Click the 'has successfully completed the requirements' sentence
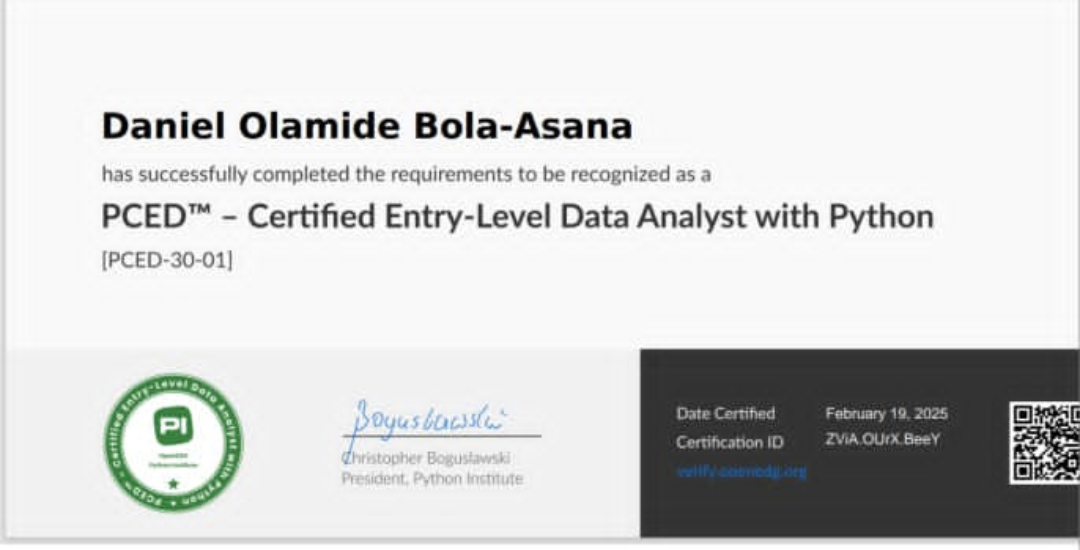 click(406, 175)
